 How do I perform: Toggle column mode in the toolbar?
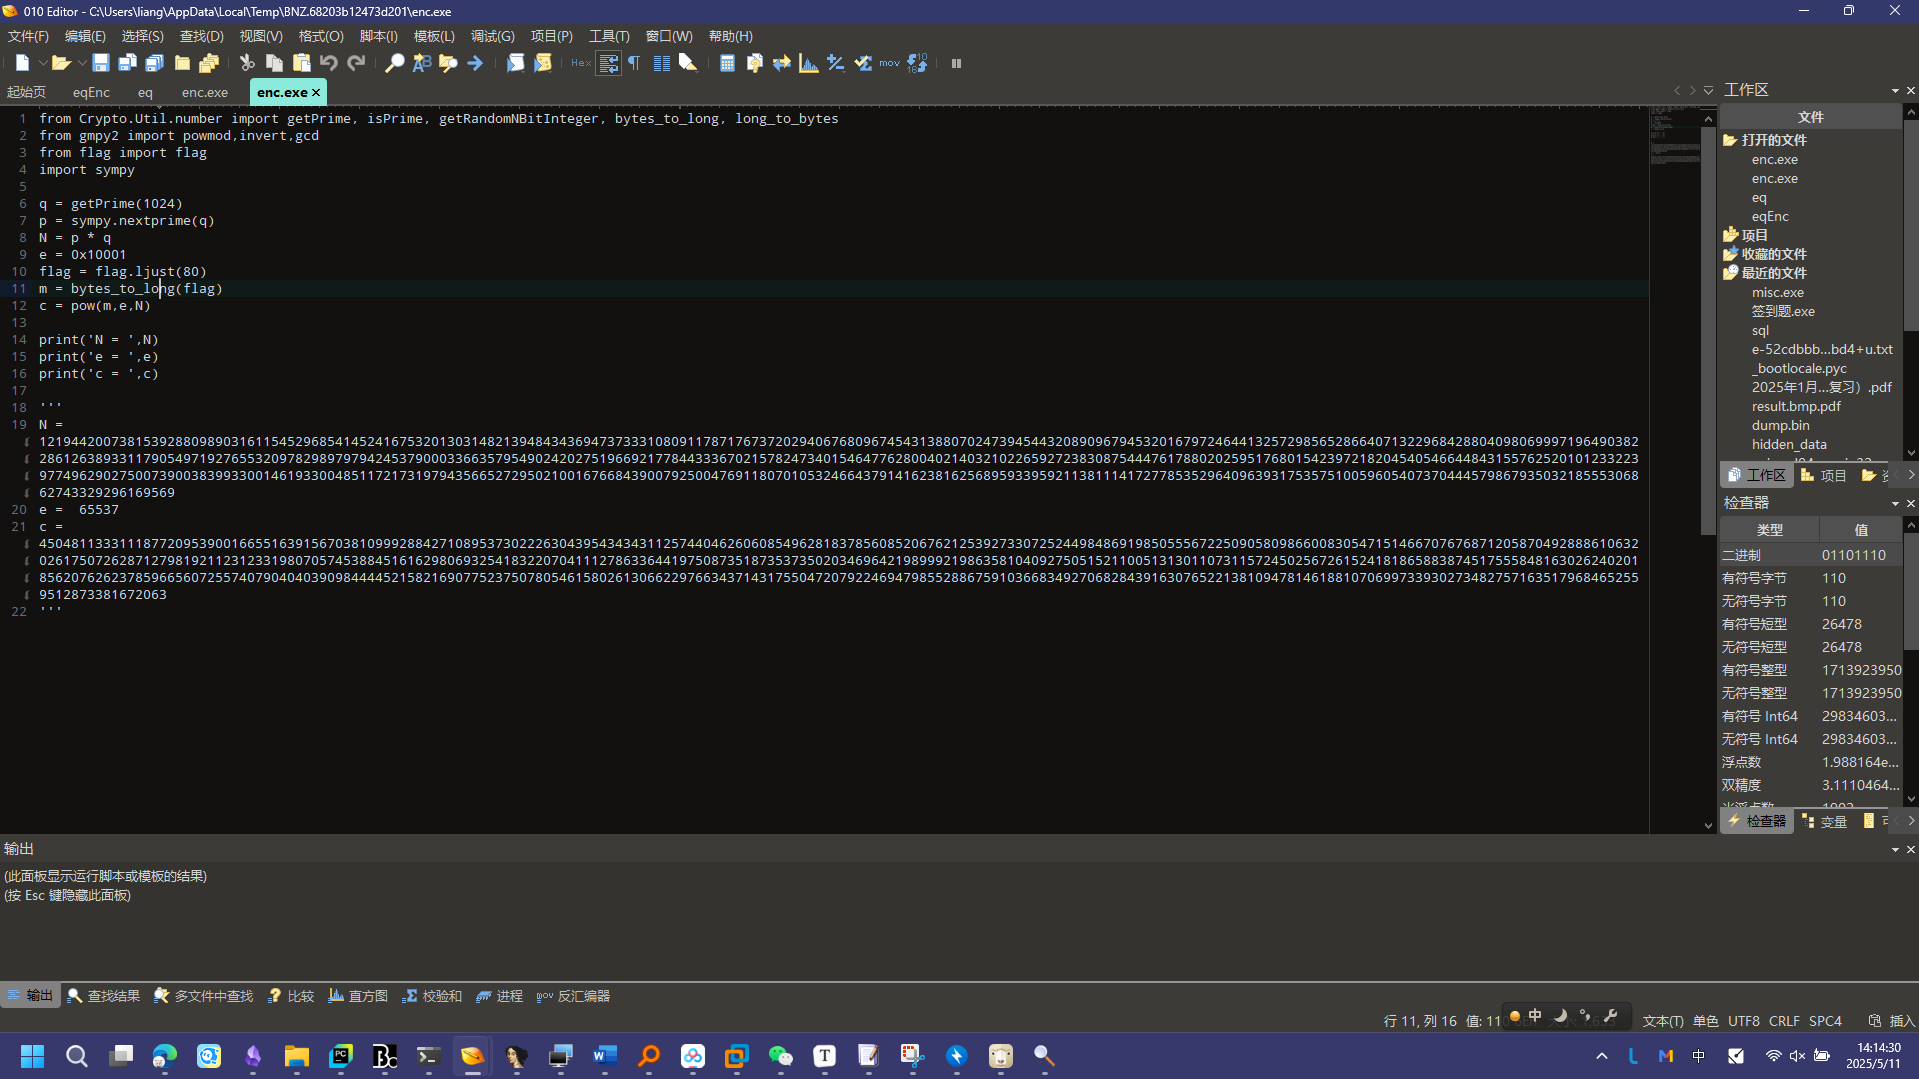point(661,63)
